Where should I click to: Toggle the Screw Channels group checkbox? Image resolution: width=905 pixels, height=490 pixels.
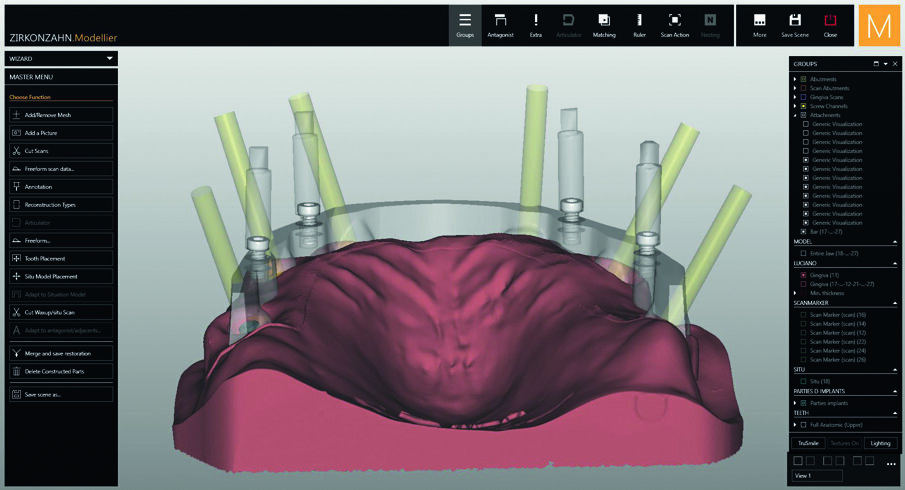(x=803, y=106)
